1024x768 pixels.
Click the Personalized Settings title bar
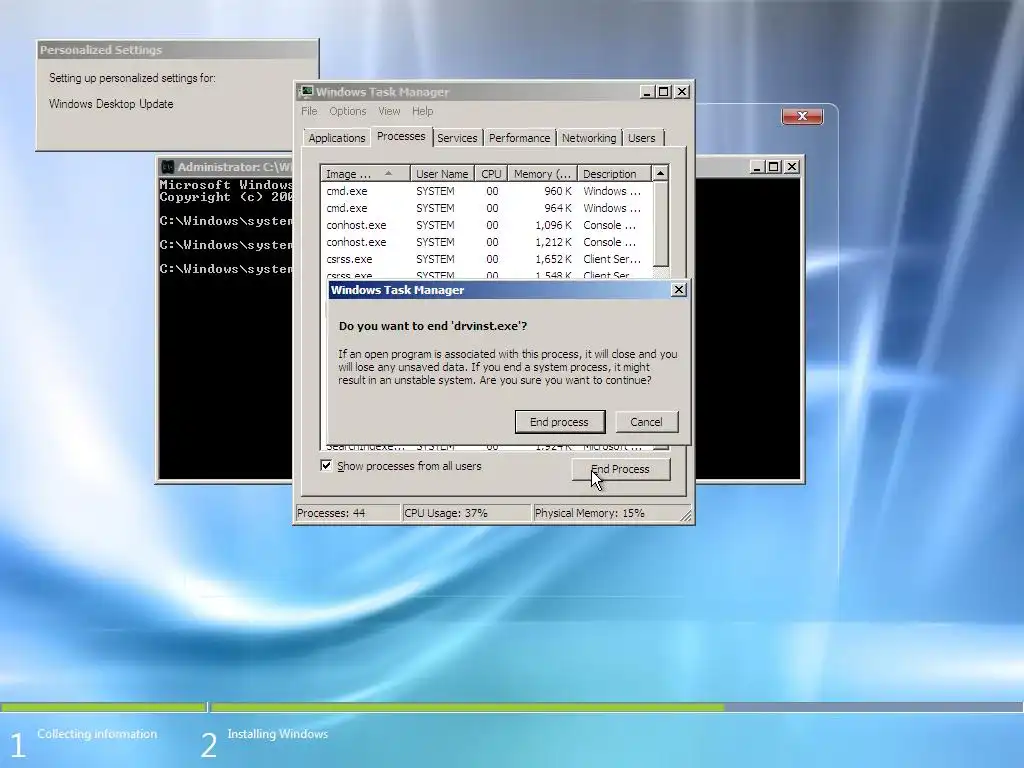177,50
